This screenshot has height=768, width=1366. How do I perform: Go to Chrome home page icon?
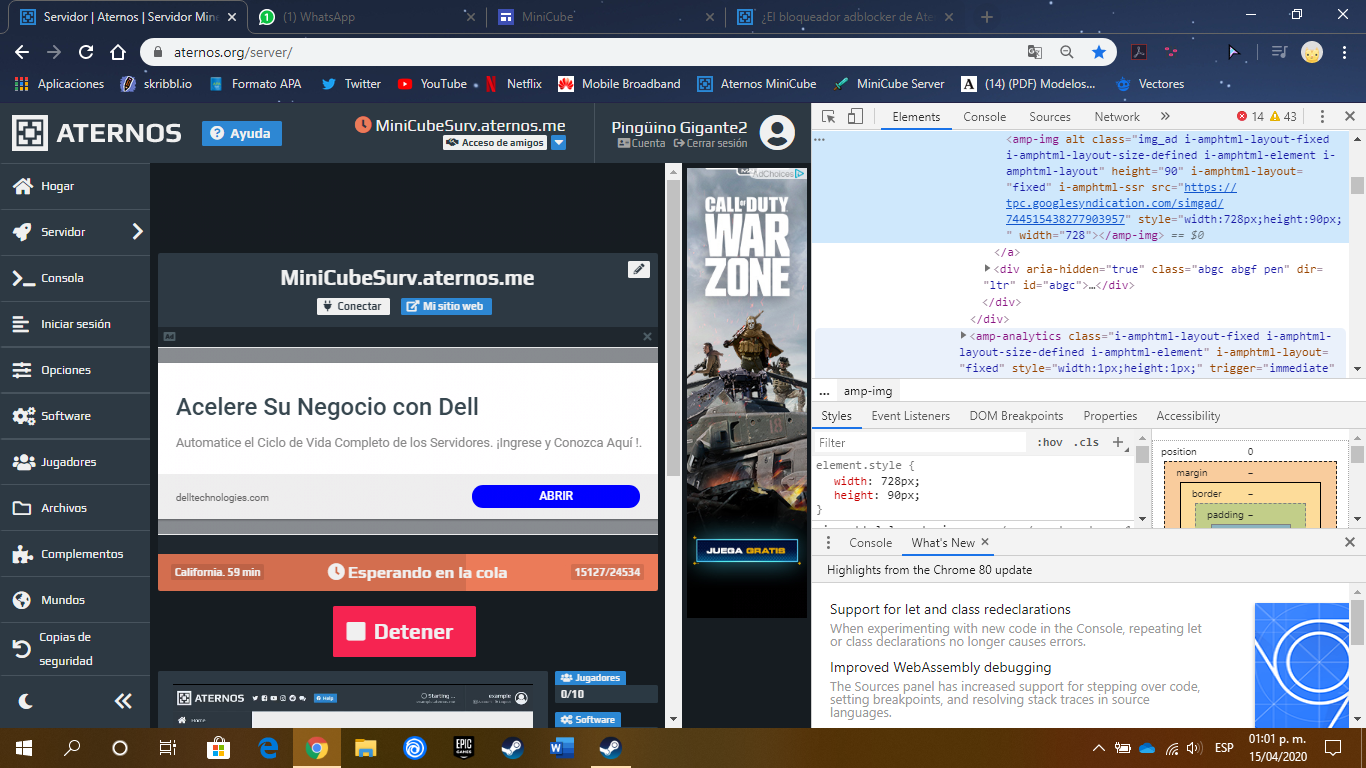coord(118,52)
